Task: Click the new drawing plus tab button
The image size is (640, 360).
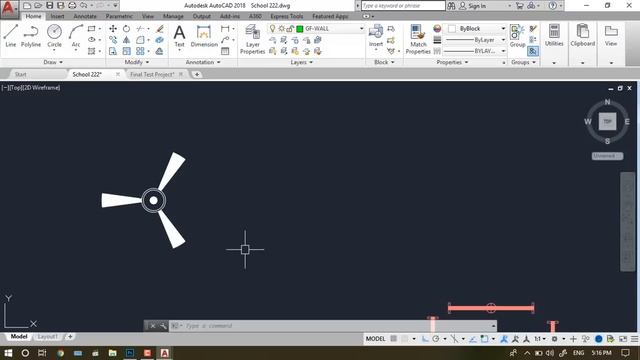Action: [x=197, y=74]
